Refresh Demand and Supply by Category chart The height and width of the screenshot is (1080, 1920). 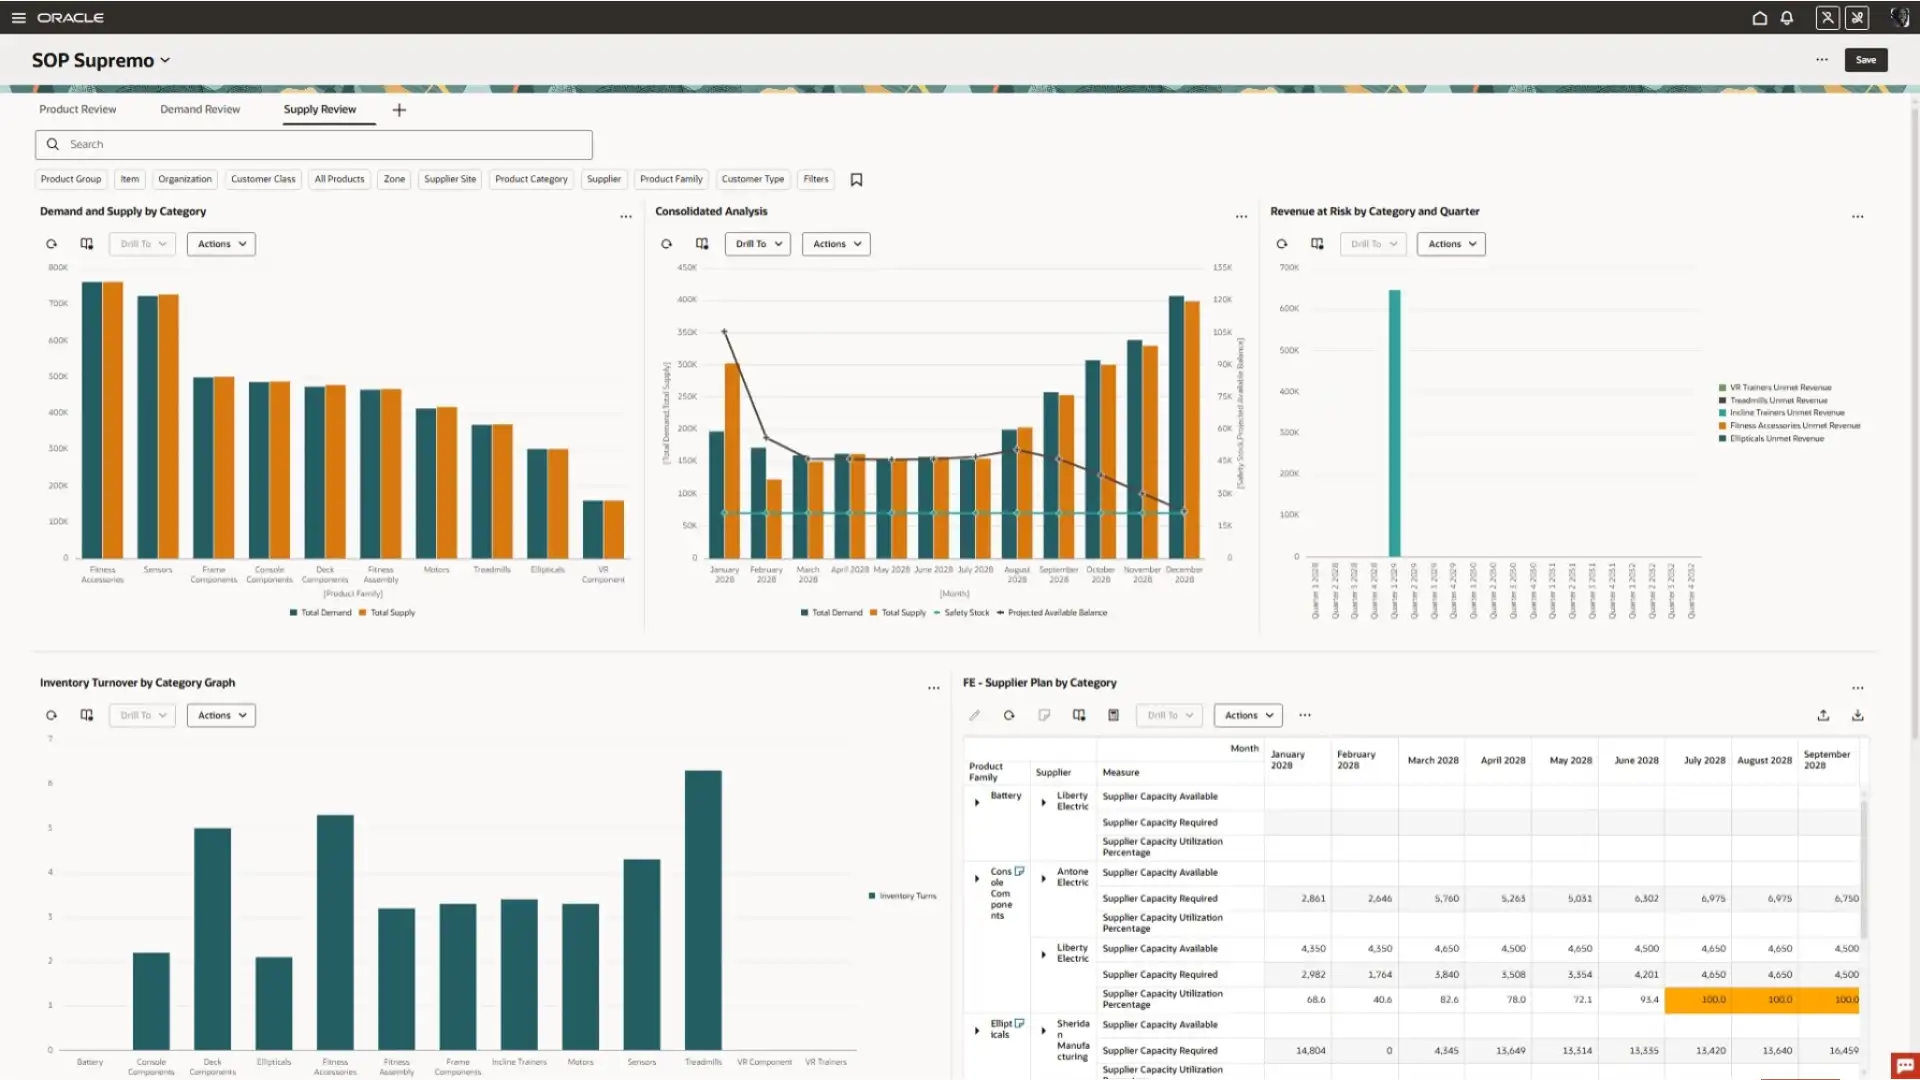[51, 244]
